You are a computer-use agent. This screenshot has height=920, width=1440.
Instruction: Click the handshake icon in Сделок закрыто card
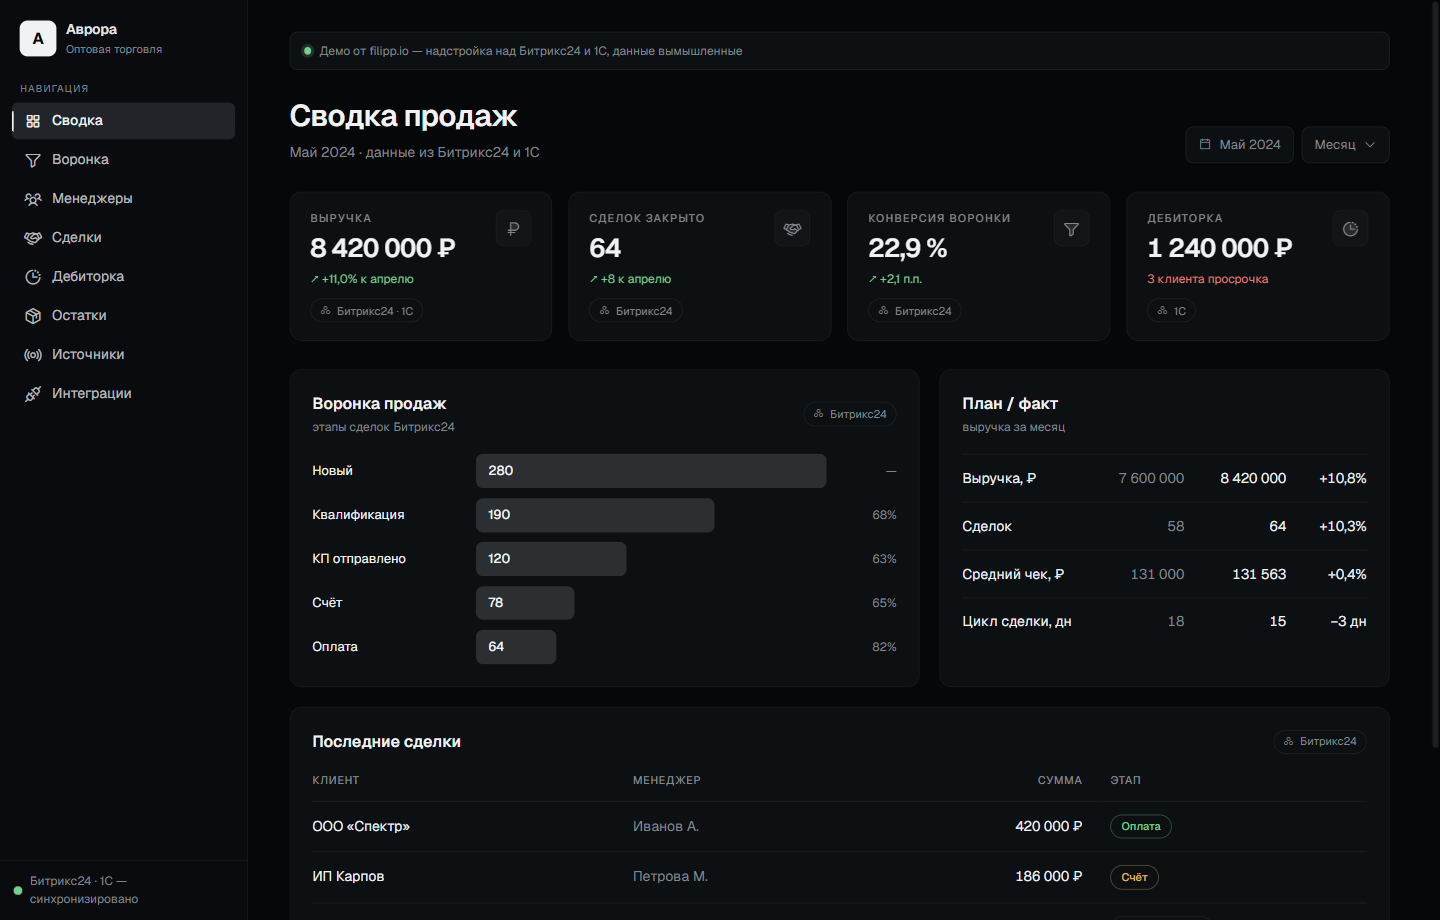pyautogui.click(x=792, y=229)
